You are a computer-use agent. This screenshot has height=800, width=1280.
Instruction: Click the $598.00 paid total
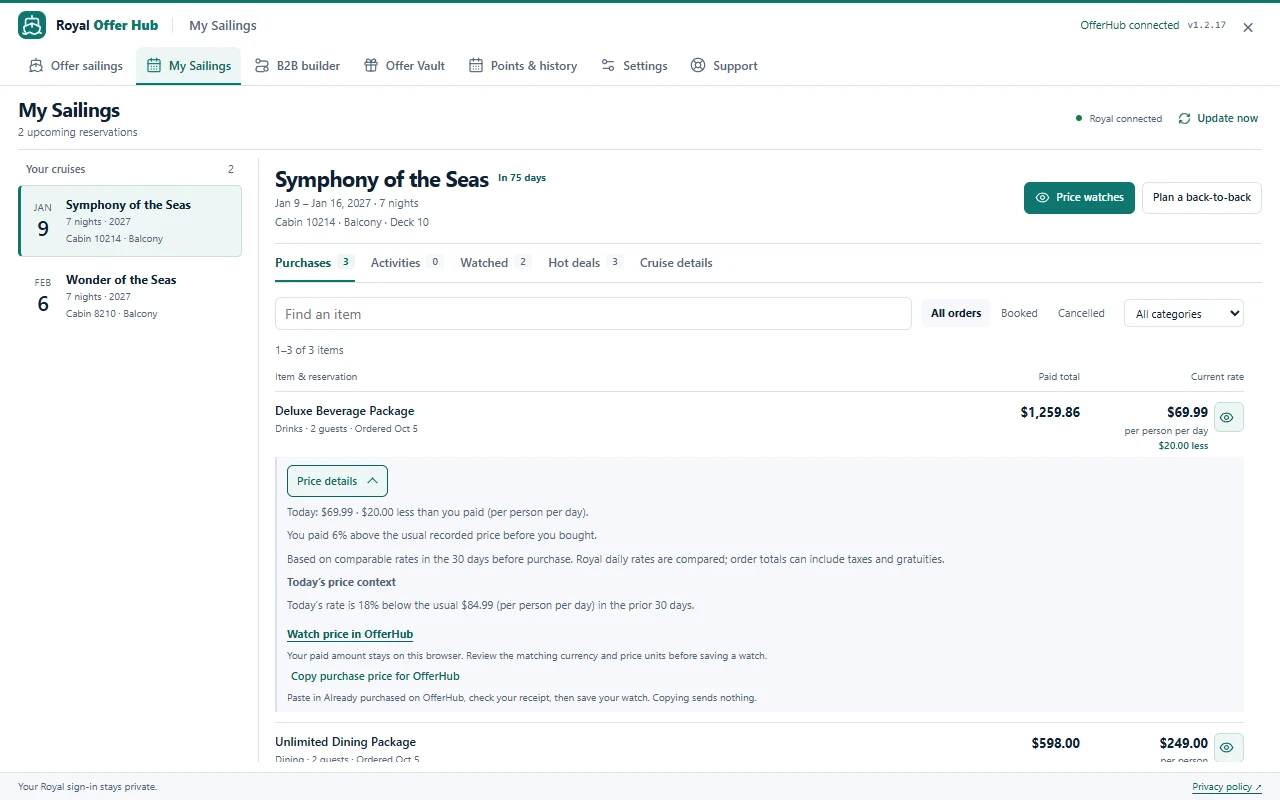(x=1056, y=743)
